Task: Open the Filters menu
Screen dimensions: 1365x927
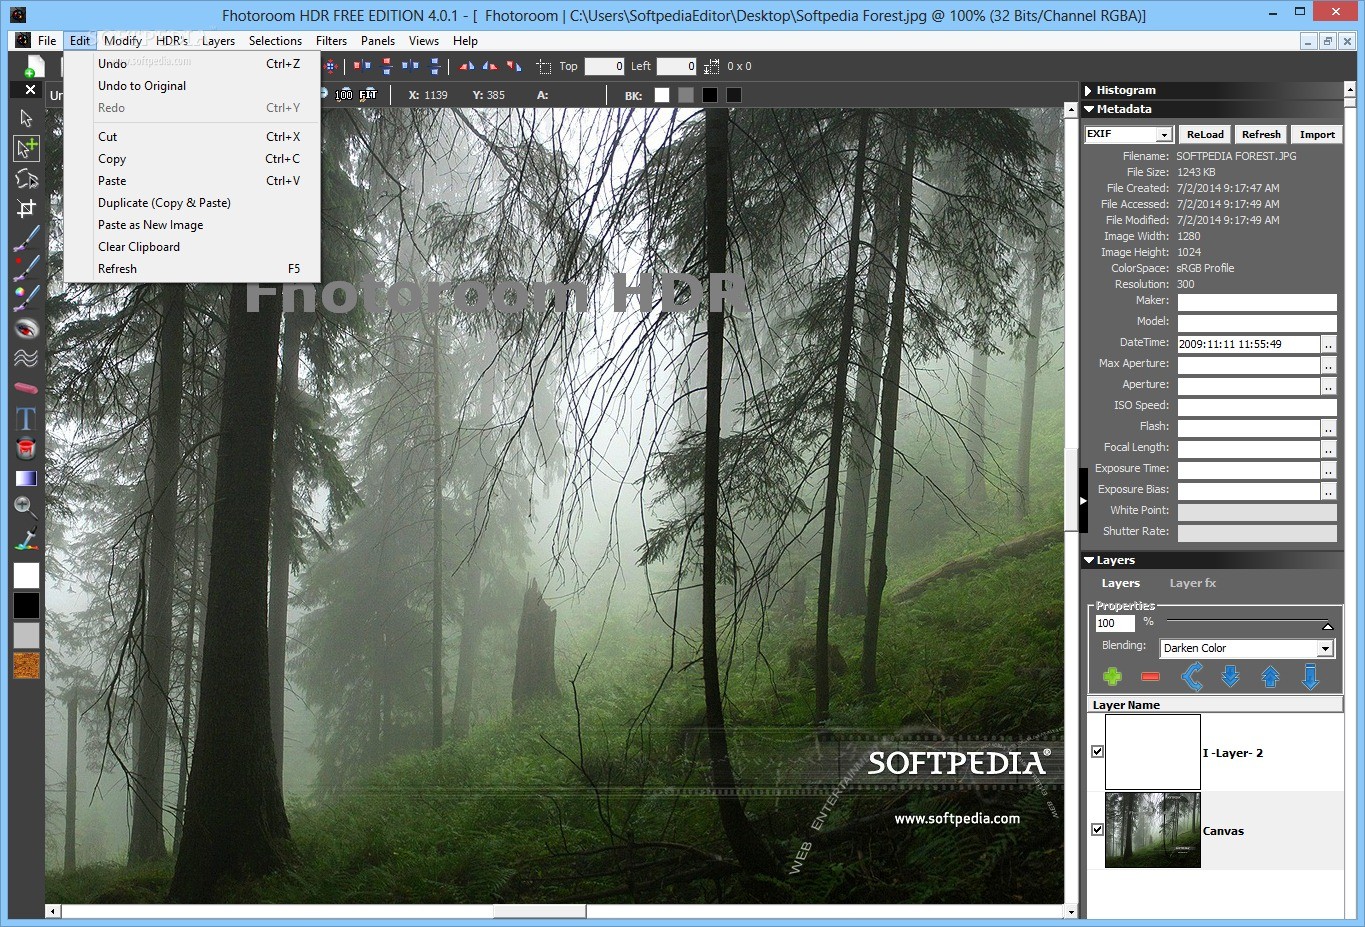Action: (331, 41)
